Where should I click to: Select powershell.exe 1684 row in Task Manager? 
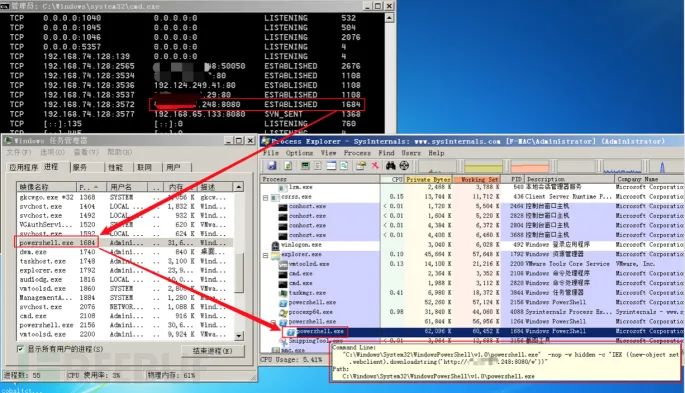pyautogui.click(x=125, y=242)
